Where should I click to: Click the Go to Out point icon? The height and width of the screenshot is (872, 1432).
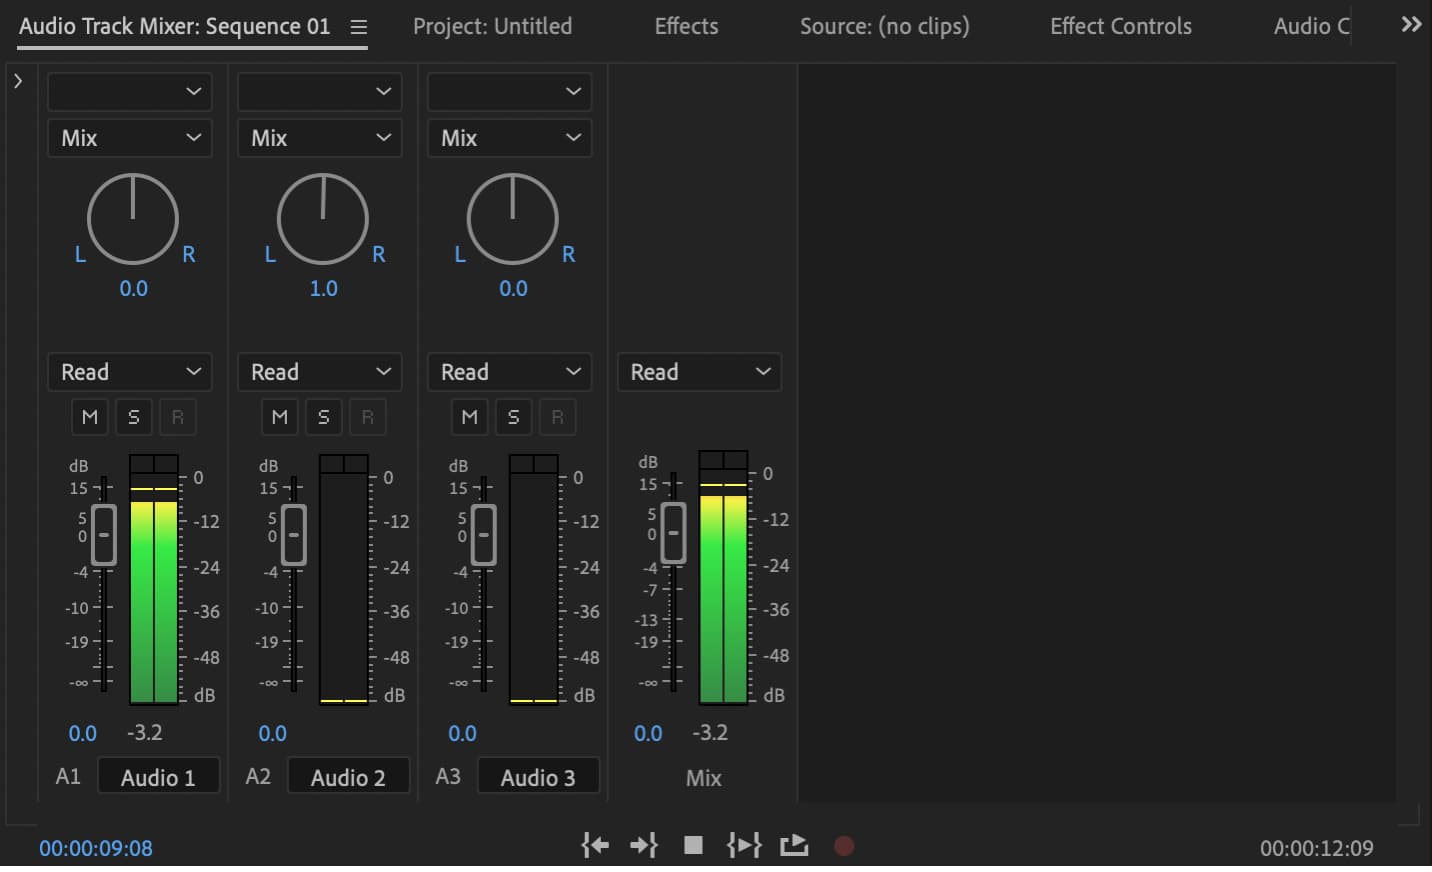[644, 845]
